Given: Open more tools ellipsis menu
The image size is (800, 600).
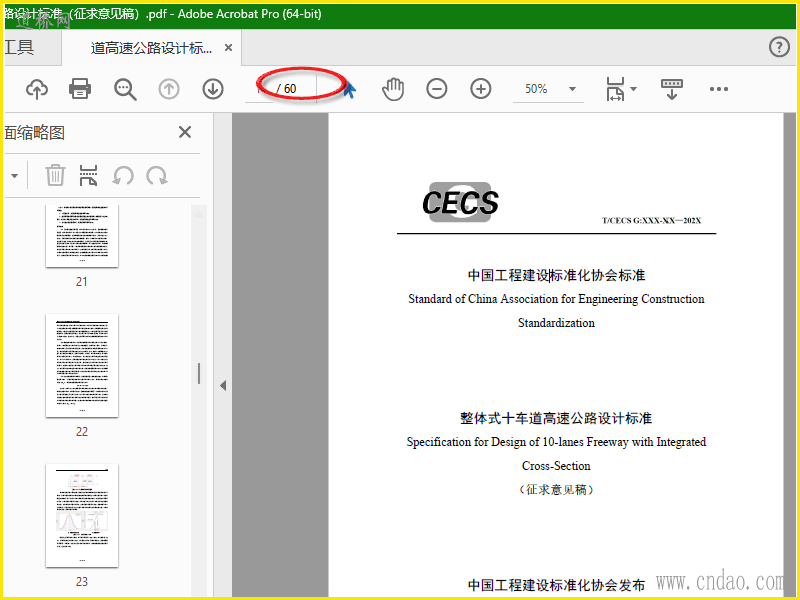Looking at the screenshot, I should [718, 89].
